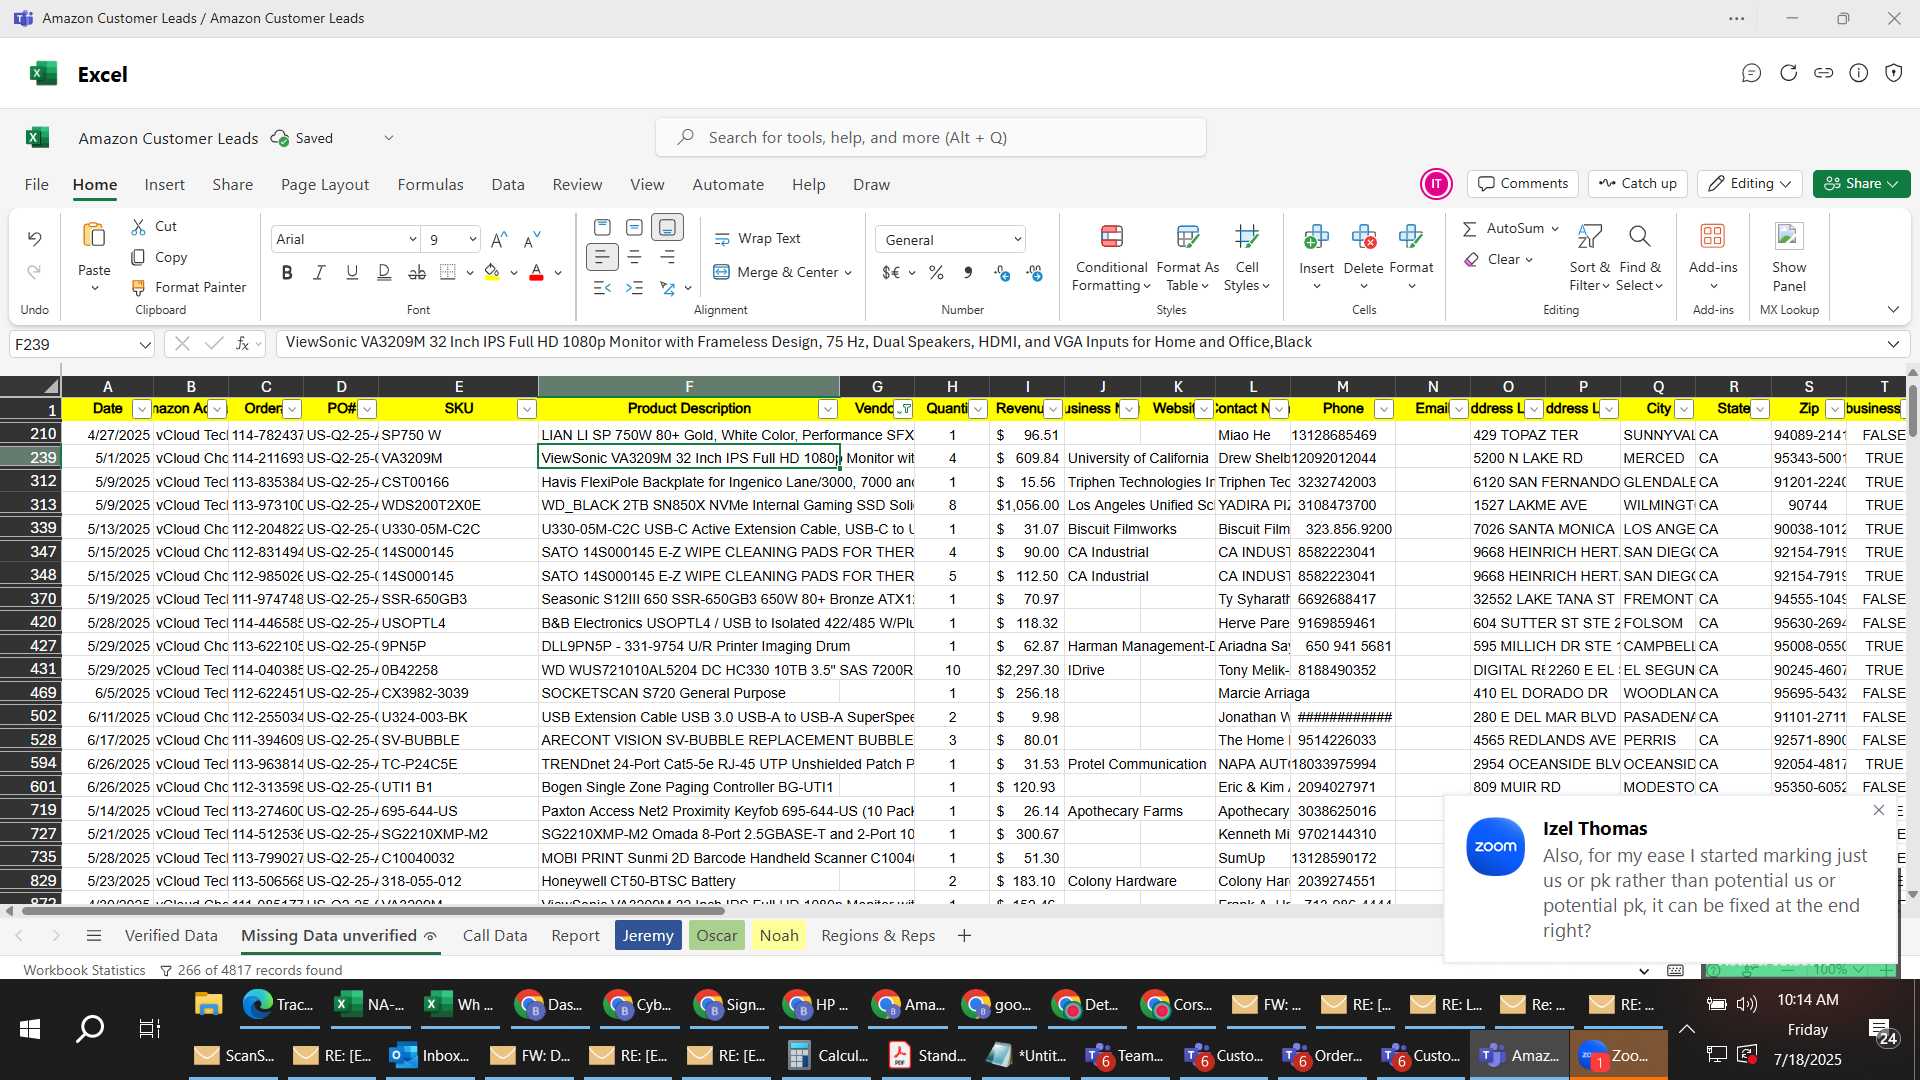The width and height of the screenshot is (1920, 1080).
Task: Click the decrease indent icon
Action: tap(602, 288)
